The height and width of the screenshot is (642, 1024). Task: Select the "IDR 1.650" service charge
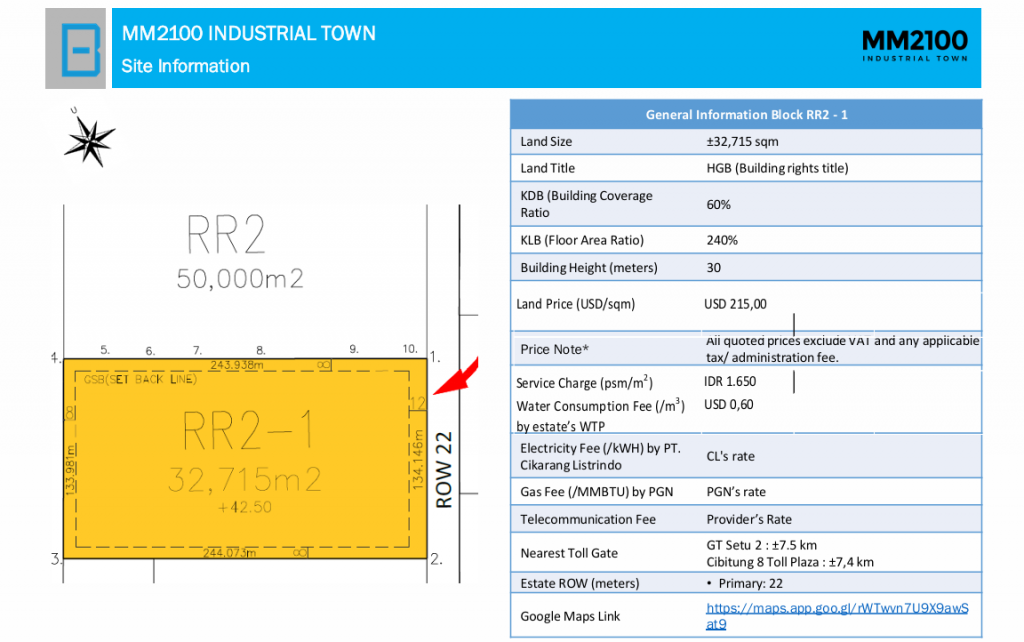[729, 381]
